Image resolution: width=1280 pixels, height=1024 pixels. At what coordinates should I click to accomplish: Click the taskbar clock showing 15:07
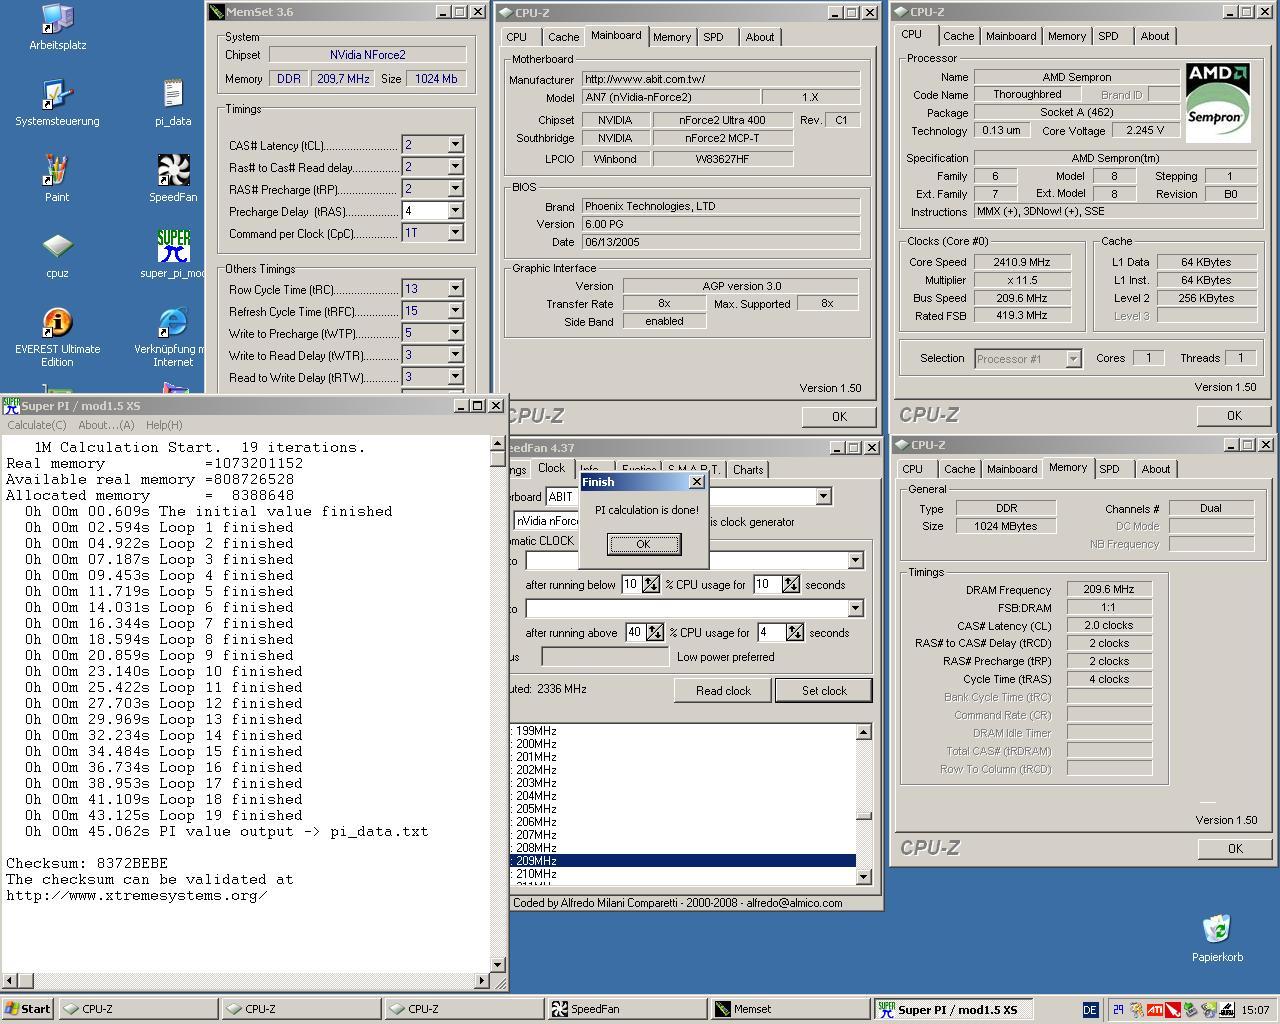click(1255, 1010)
